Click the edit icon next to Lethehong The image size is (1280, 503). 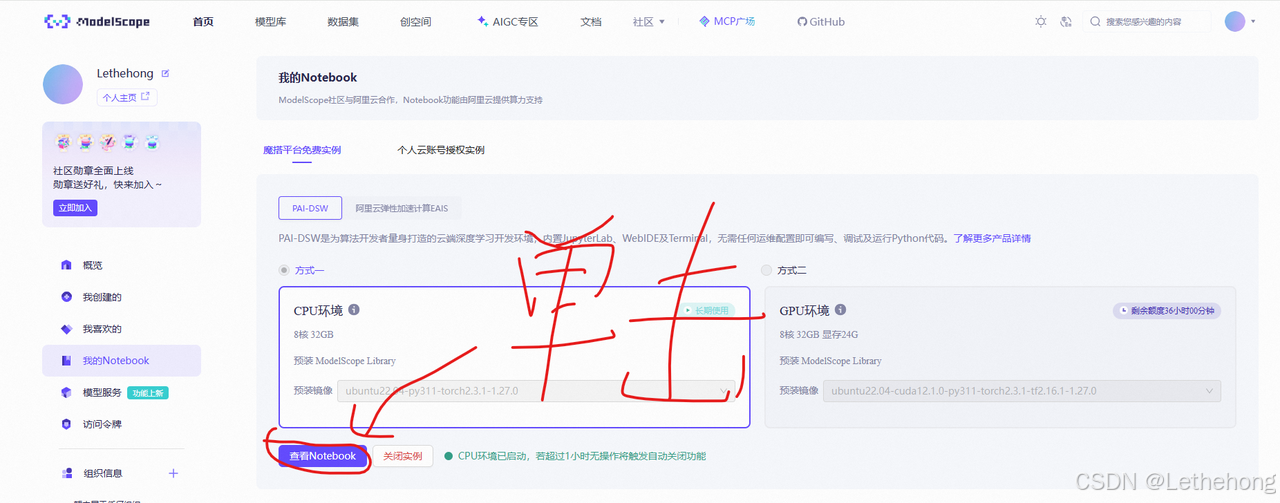(166, 73)
